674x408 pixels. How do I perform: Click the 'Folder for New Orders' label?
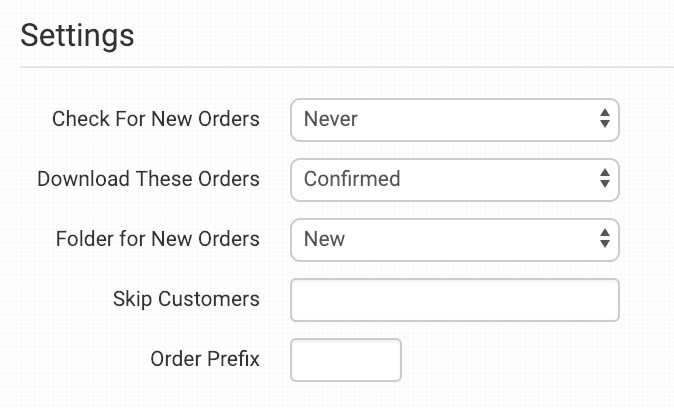pos(158,239)
